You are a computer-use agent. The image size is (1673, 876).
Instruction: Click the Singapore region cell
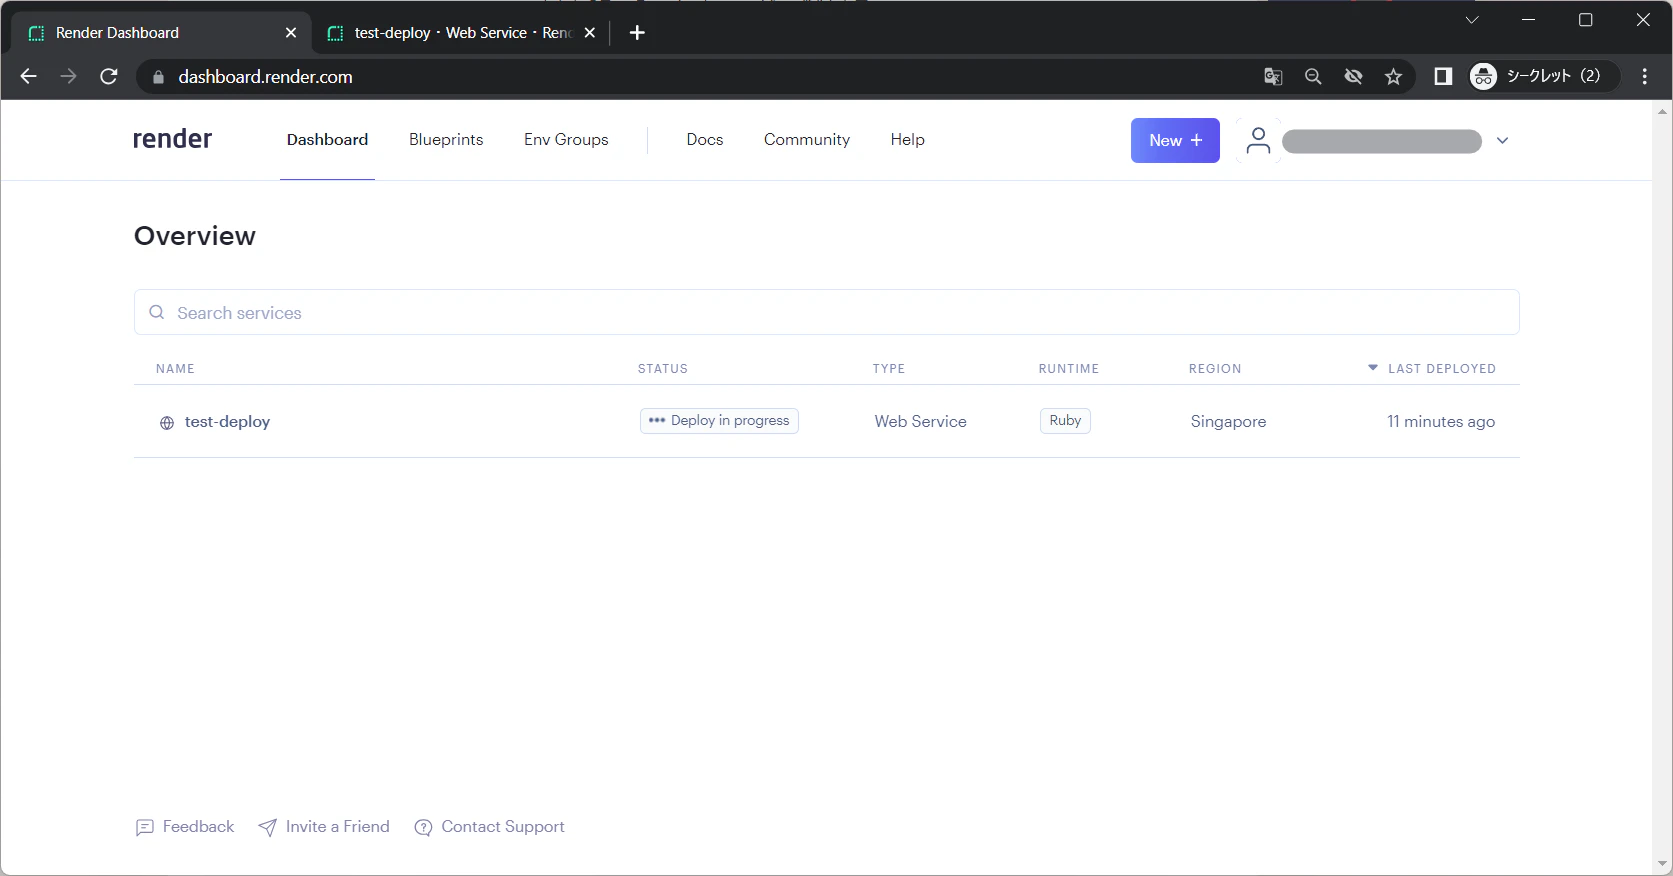coord(1228,422)
